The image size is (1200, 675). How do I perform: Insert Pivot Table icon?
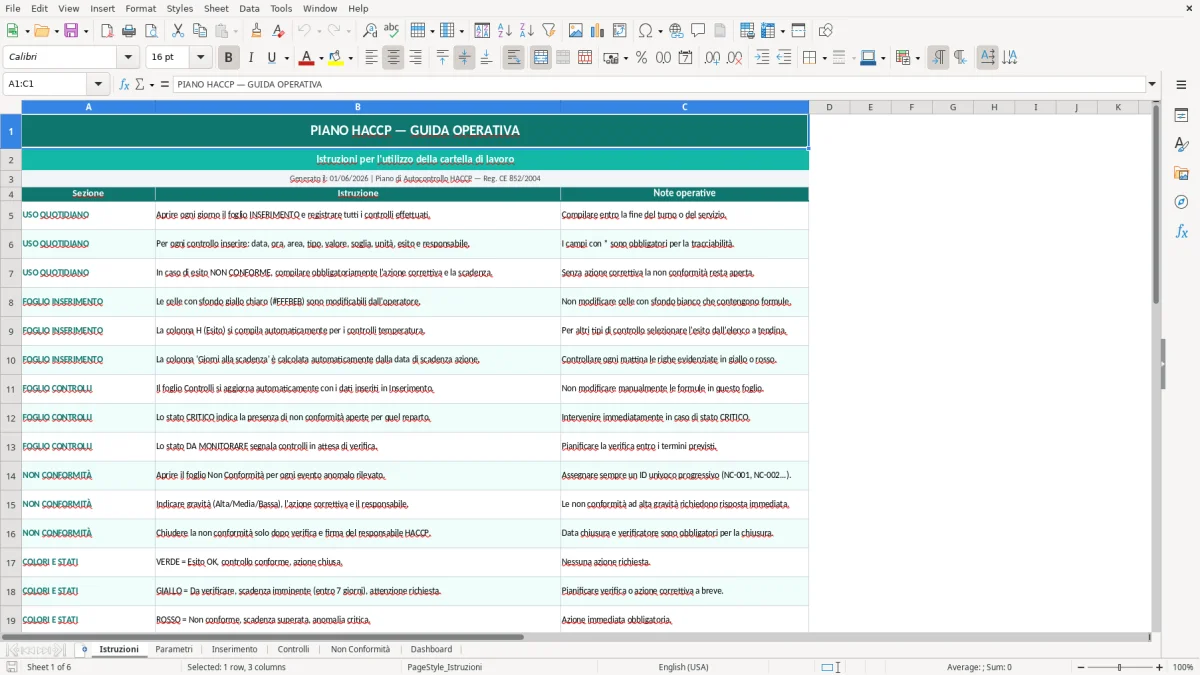point(620,31)
